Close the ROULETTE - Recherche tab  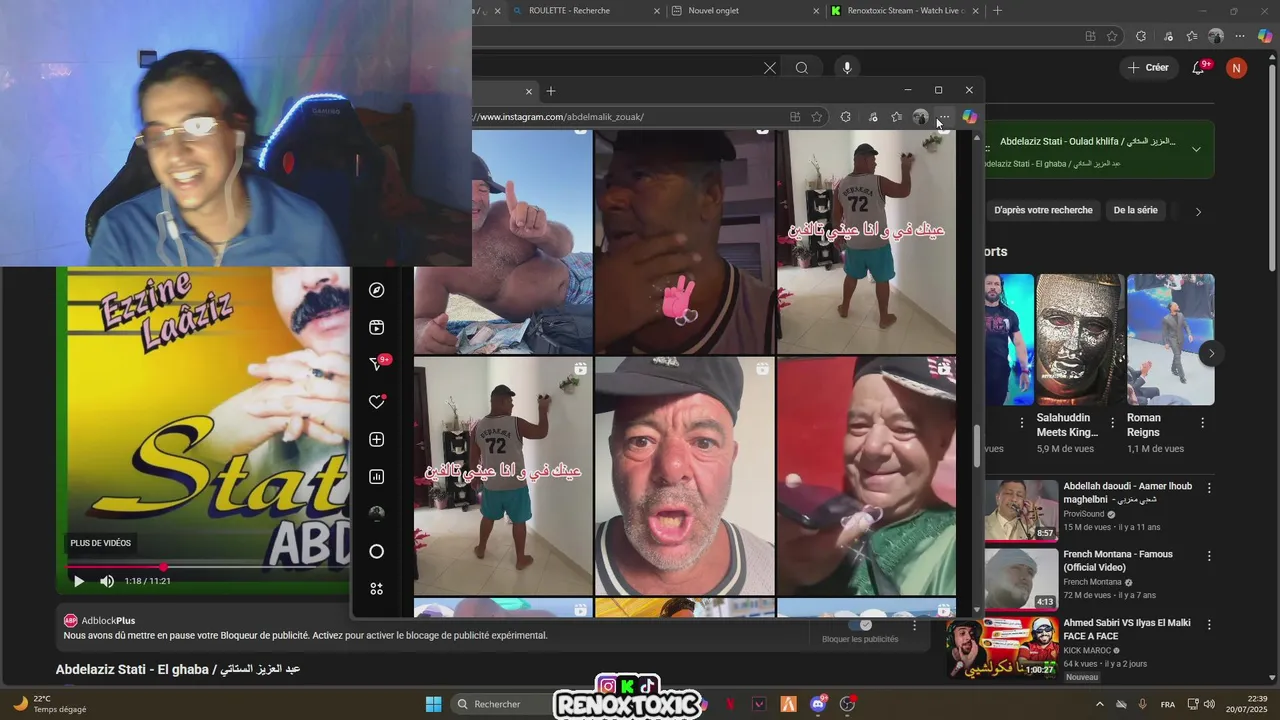[656, 11]
